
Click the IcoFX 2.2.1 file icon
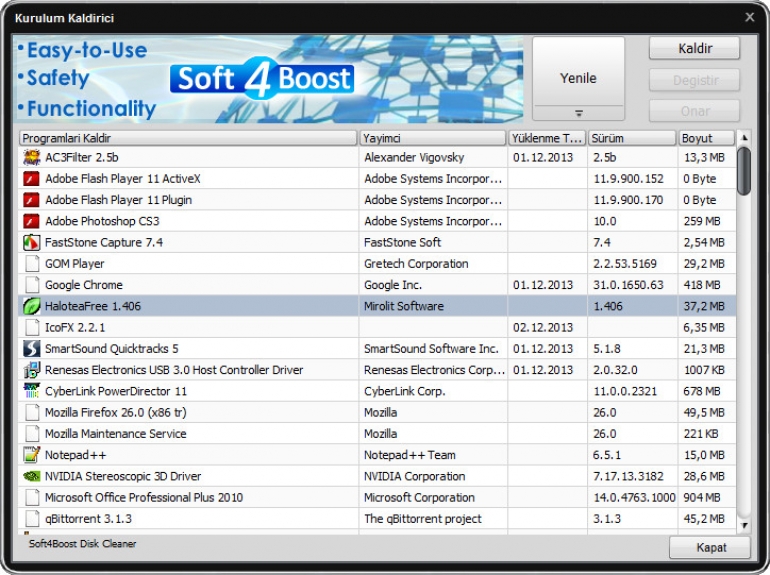(32, 327)
